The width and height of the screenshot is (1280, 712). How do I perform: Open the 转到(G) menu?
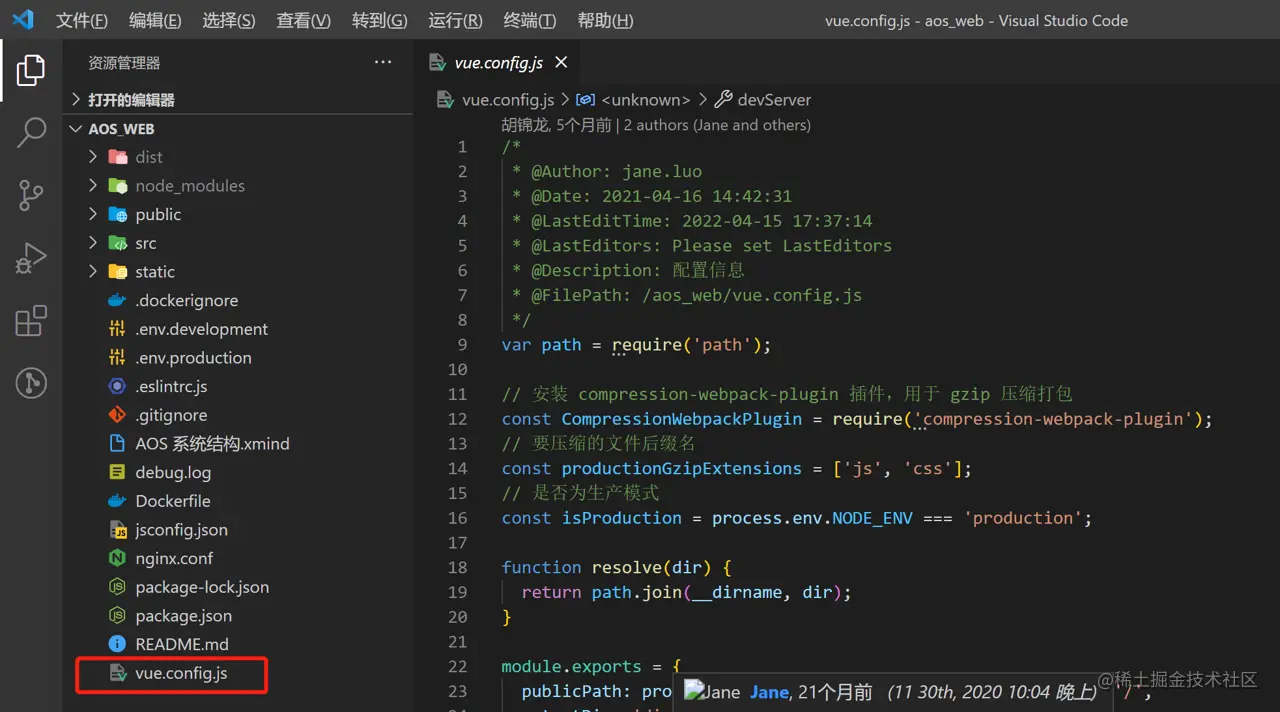380,21
